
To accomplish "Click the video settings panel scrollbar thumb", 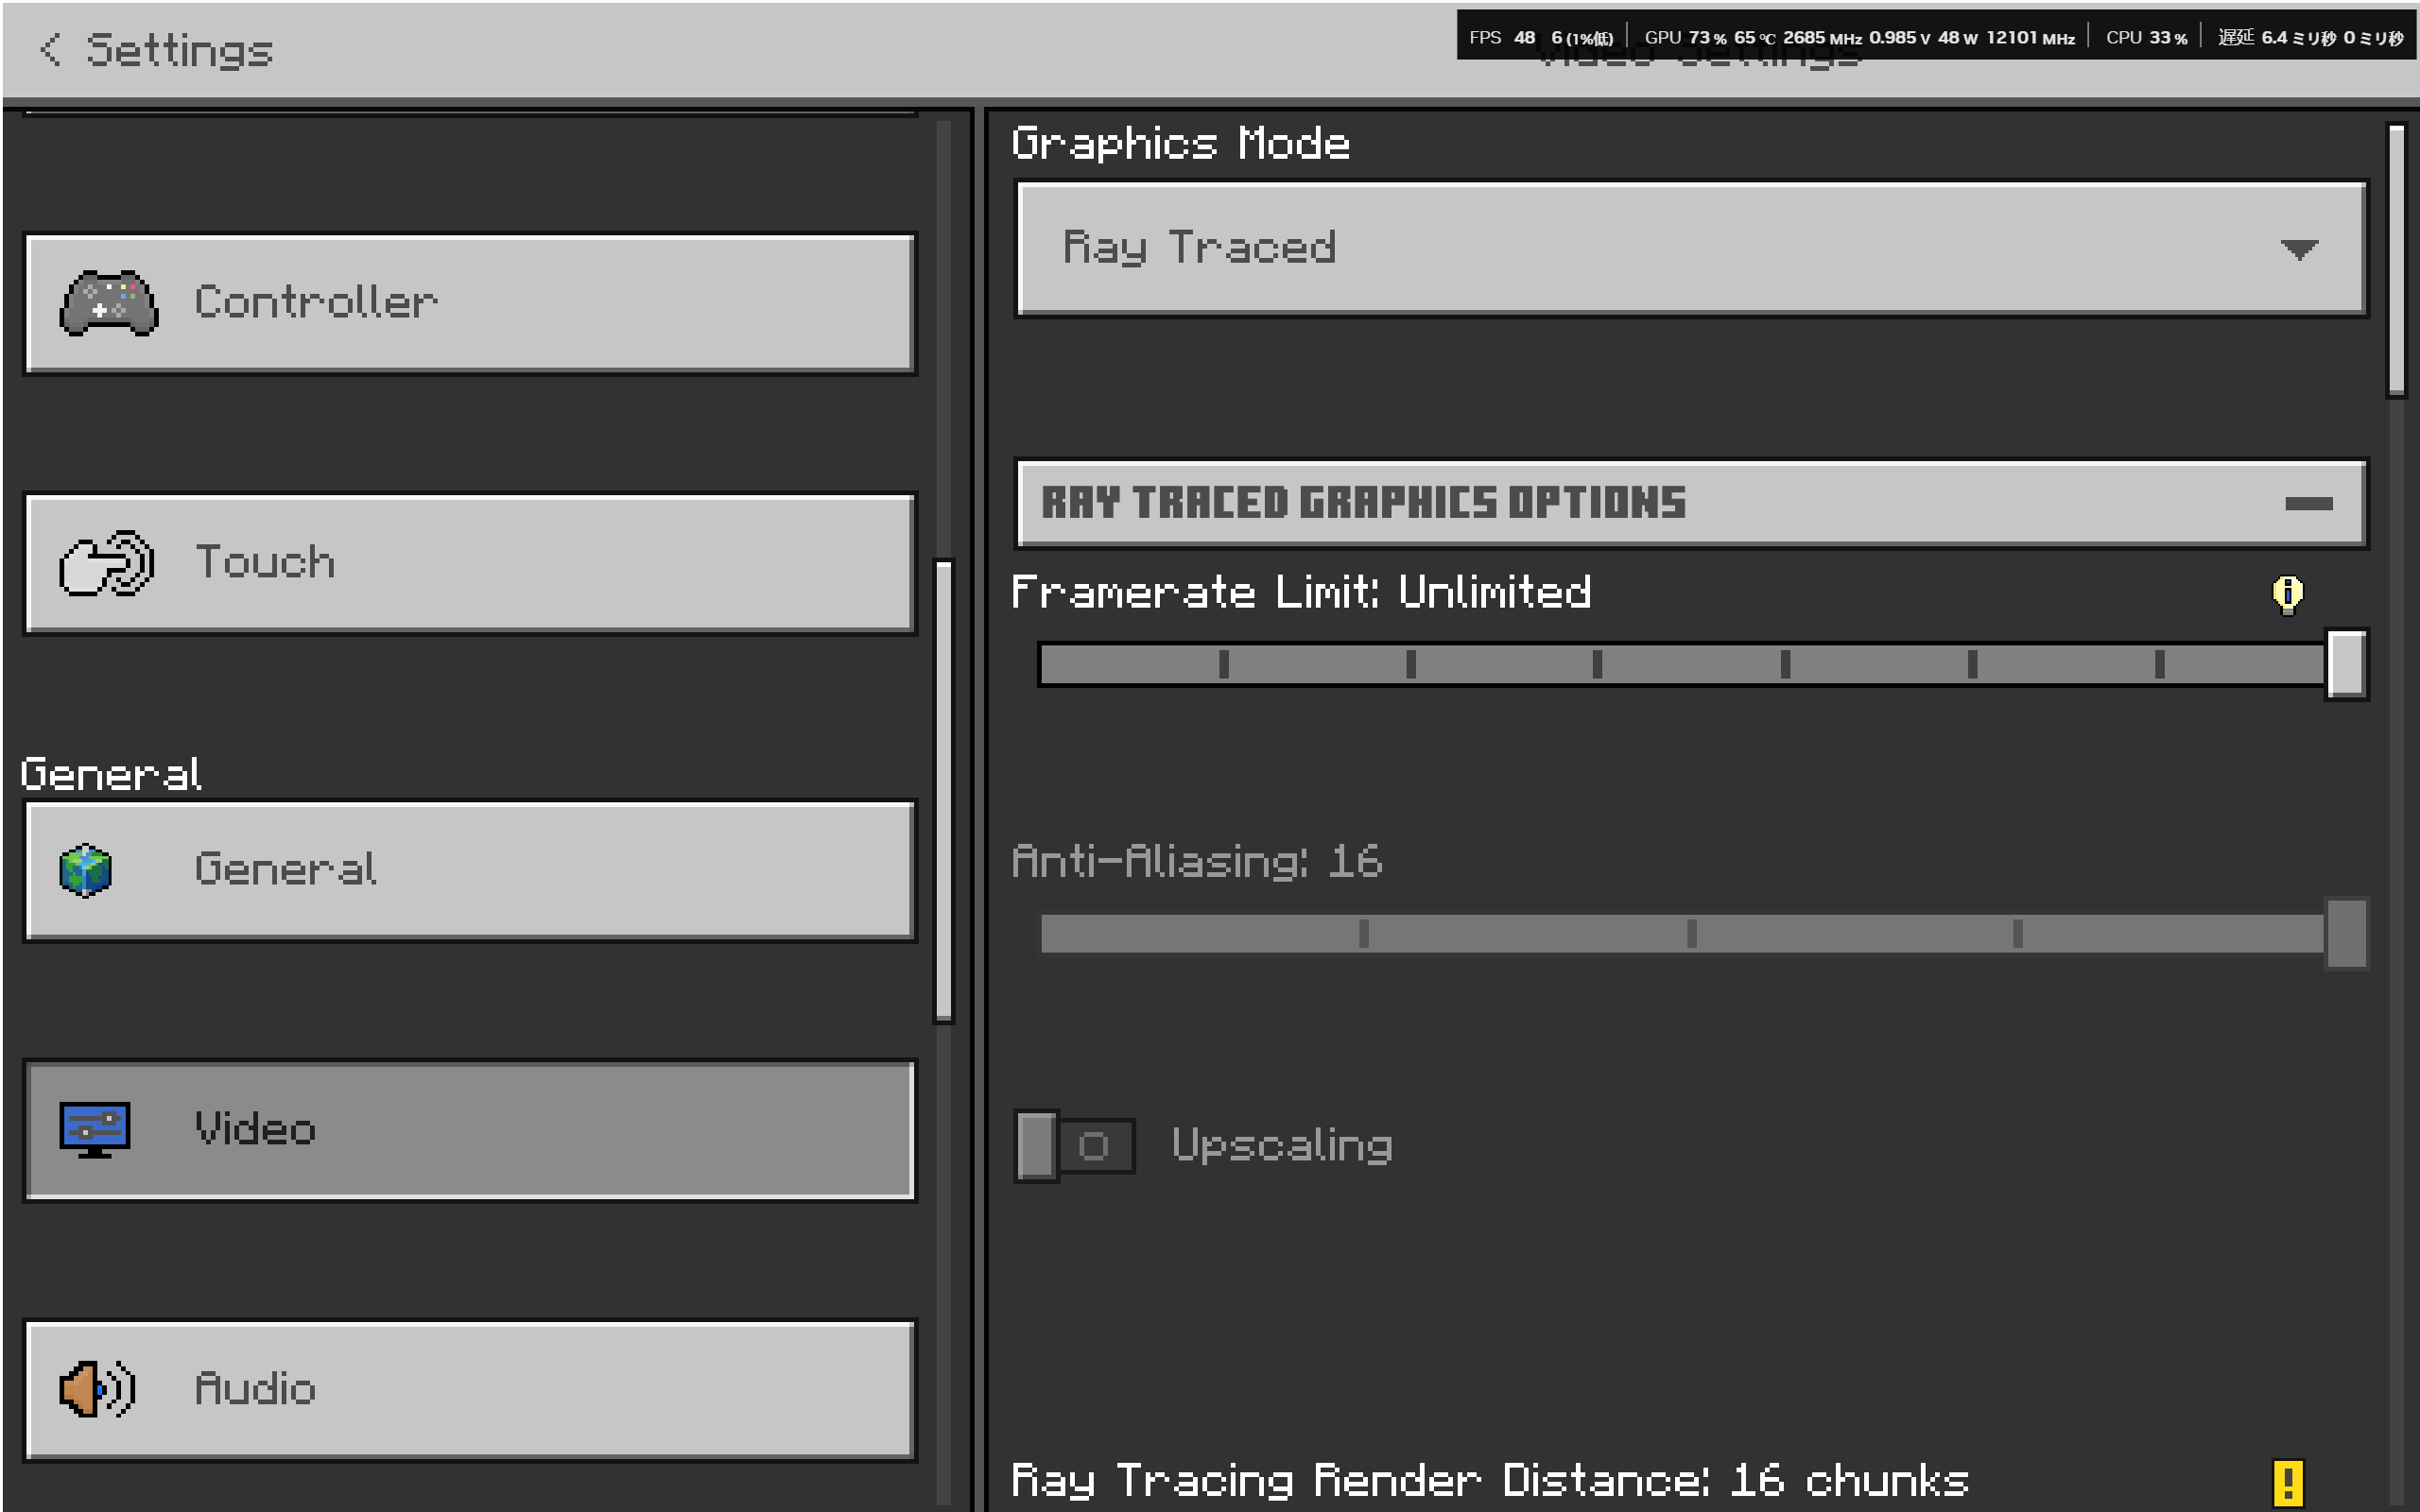I will pos(2396,260).
